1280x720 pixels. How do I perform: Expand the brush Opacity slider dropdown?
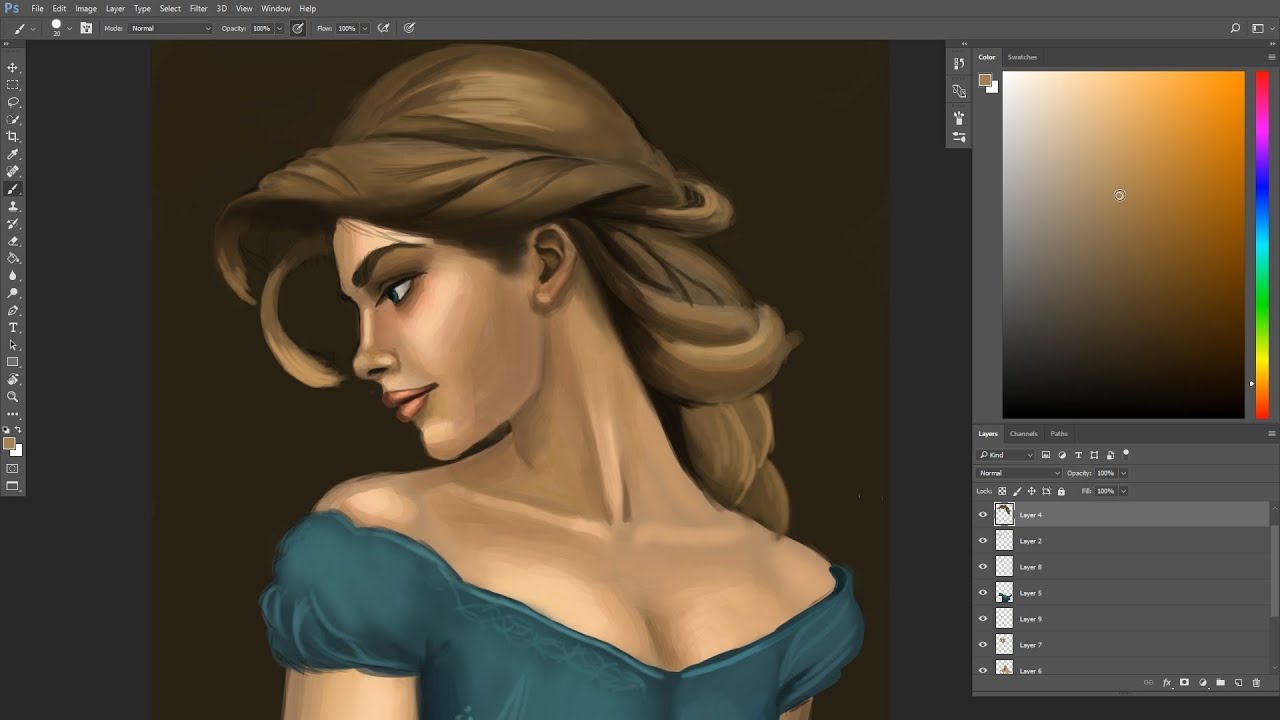pos(279,28)
